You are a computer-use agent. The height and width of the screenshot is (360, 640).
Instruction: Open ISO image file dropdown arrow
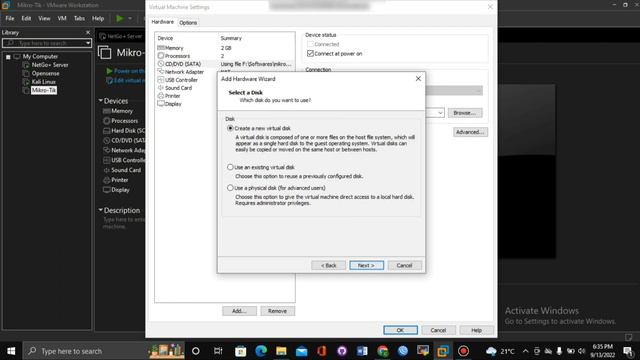coord(440,113)
